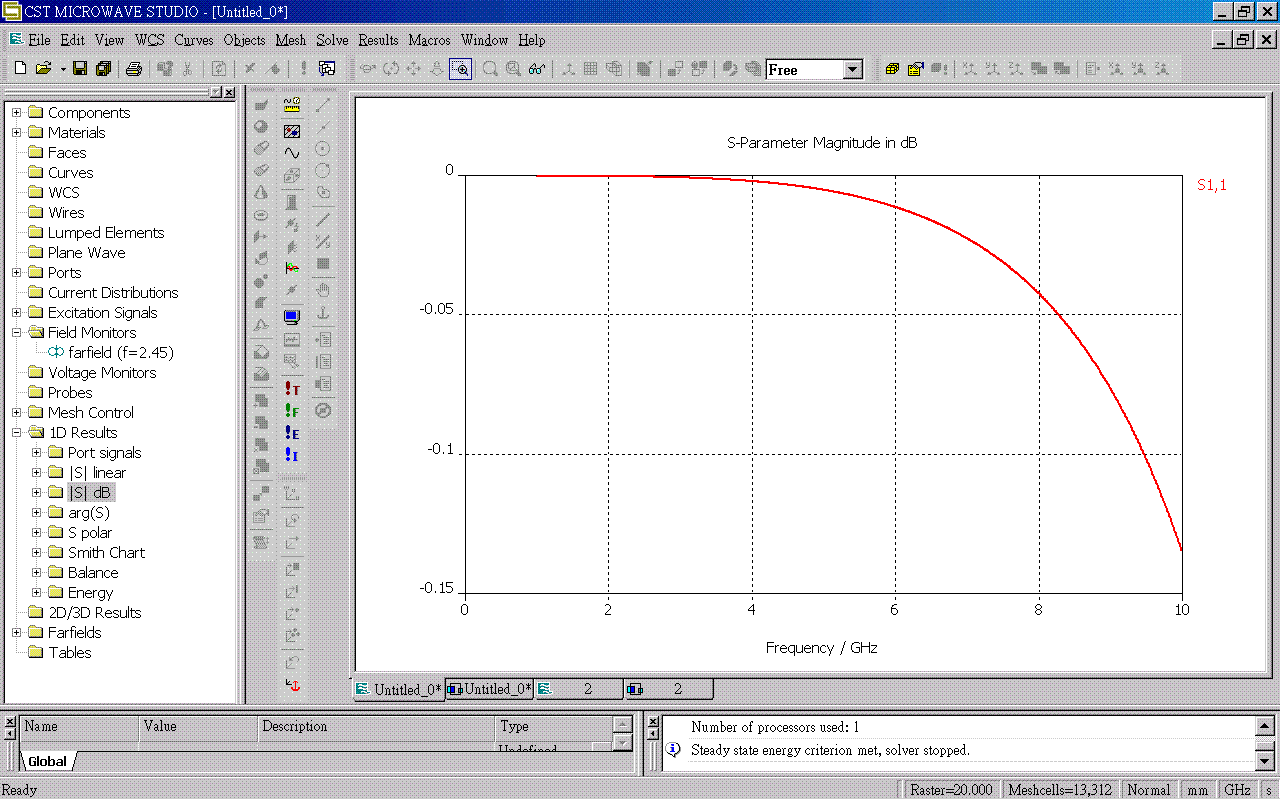Screen dimensions: 1280x800
Task: Open the units ruler icon in tool column
Action: click(x=292, y=105)
